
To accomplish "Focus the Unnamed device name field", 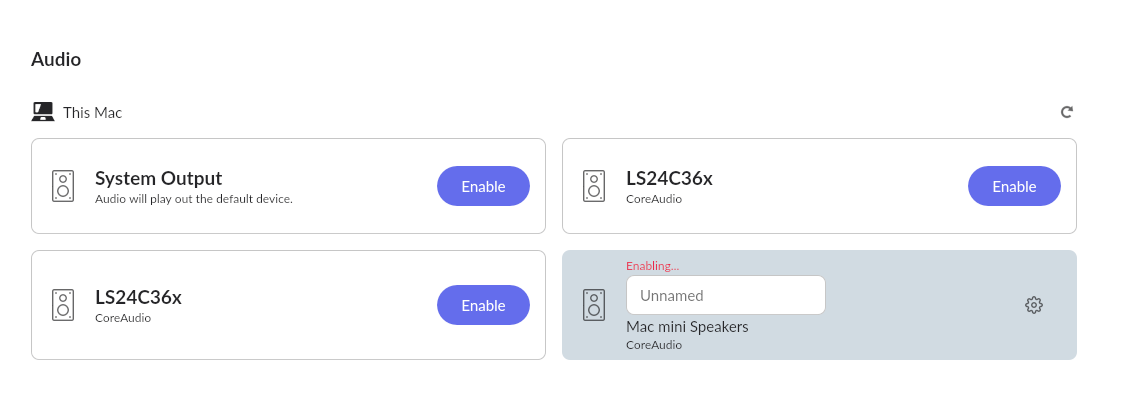I will click(725, 295).
